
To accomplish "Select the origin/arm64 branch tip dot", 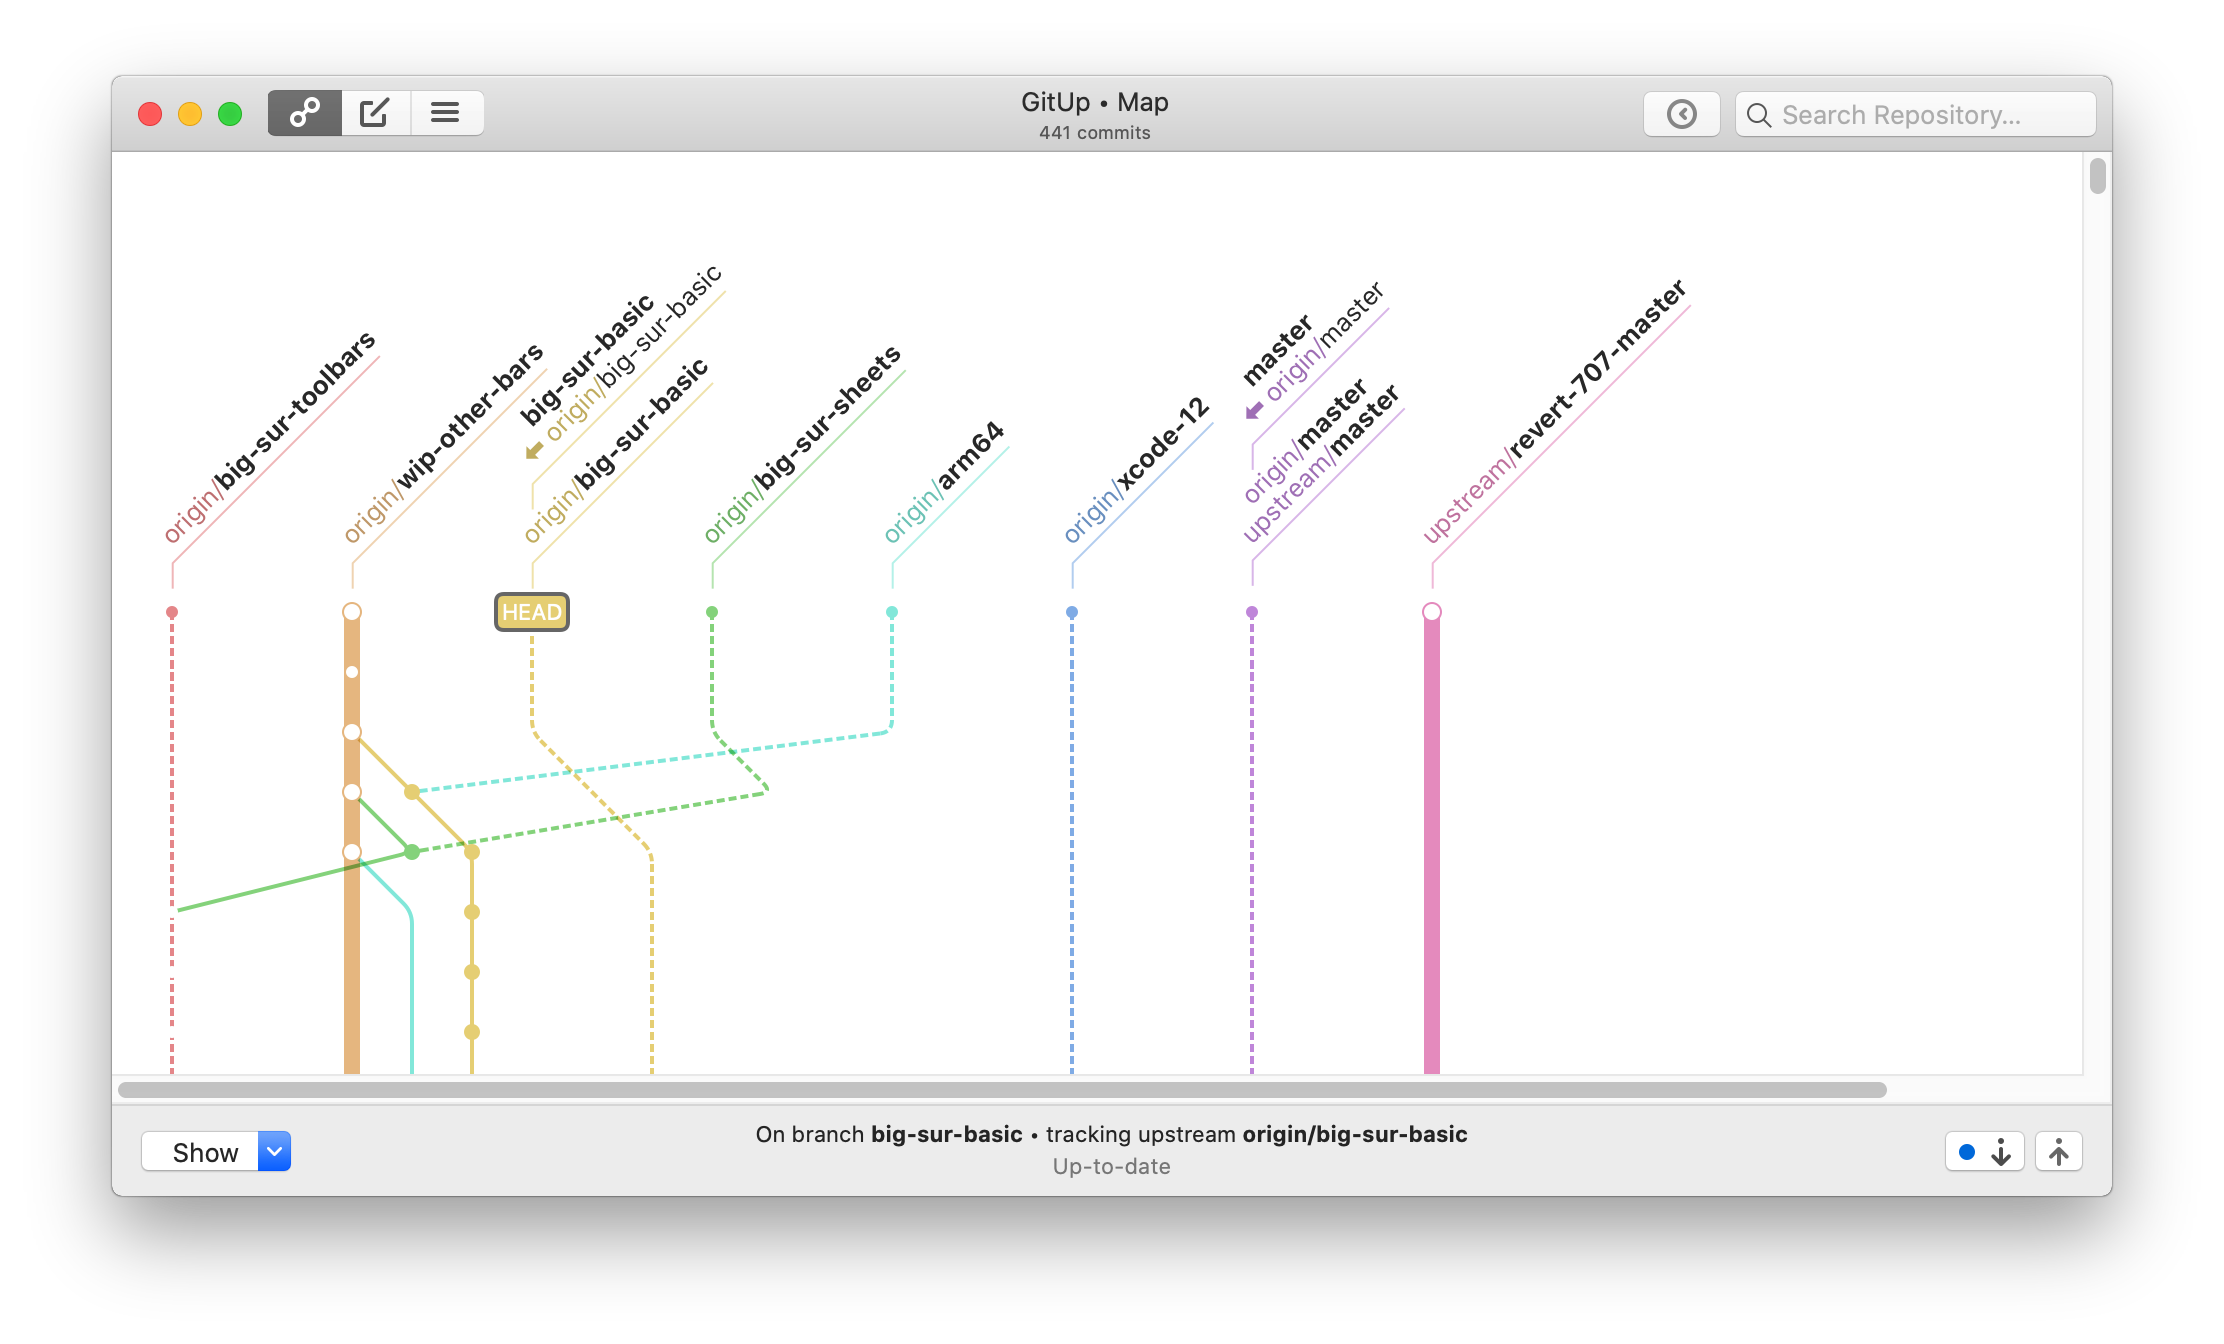I will click(x=892, y=612).
